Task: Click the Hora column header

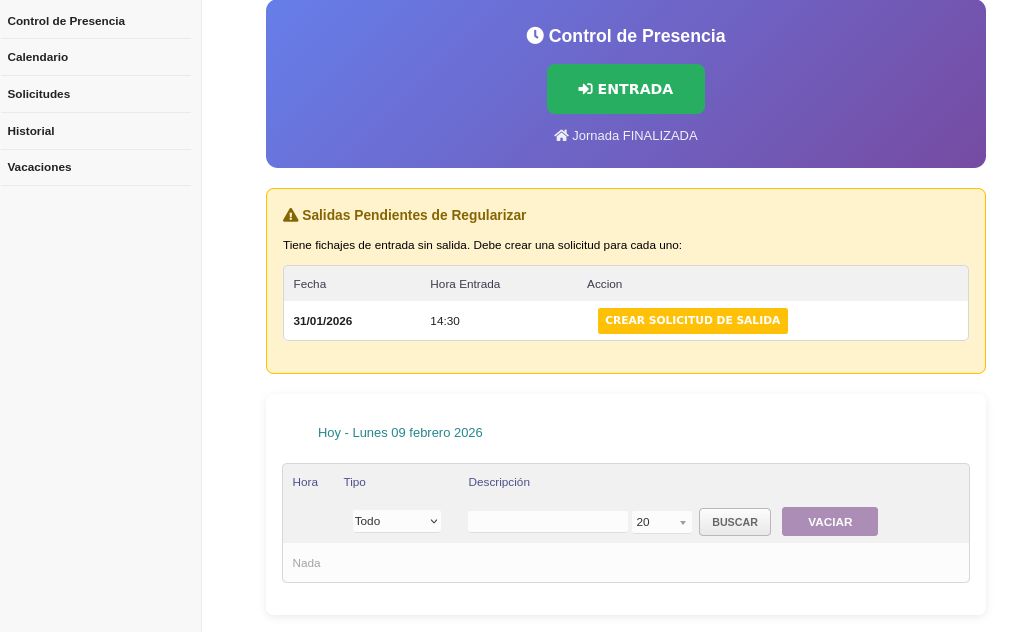Action: 305,482
